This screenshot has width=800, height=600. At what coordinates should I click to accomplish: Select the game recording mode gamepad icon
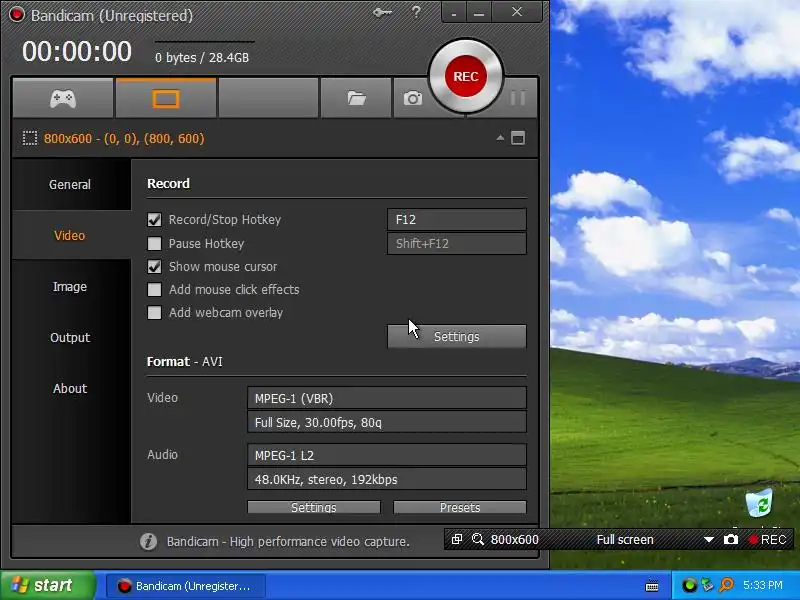pos(63,98)
